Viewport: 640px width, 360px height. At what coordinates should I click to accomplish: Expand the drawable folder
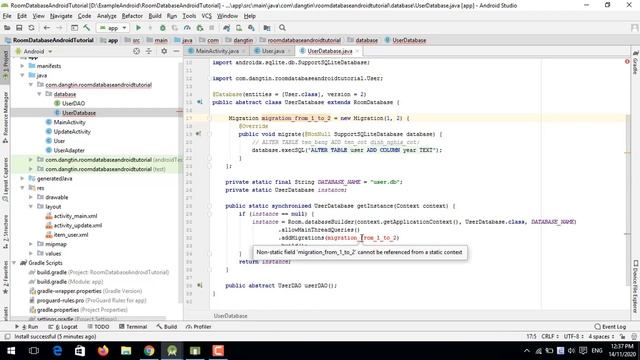(x=31, y=197)
